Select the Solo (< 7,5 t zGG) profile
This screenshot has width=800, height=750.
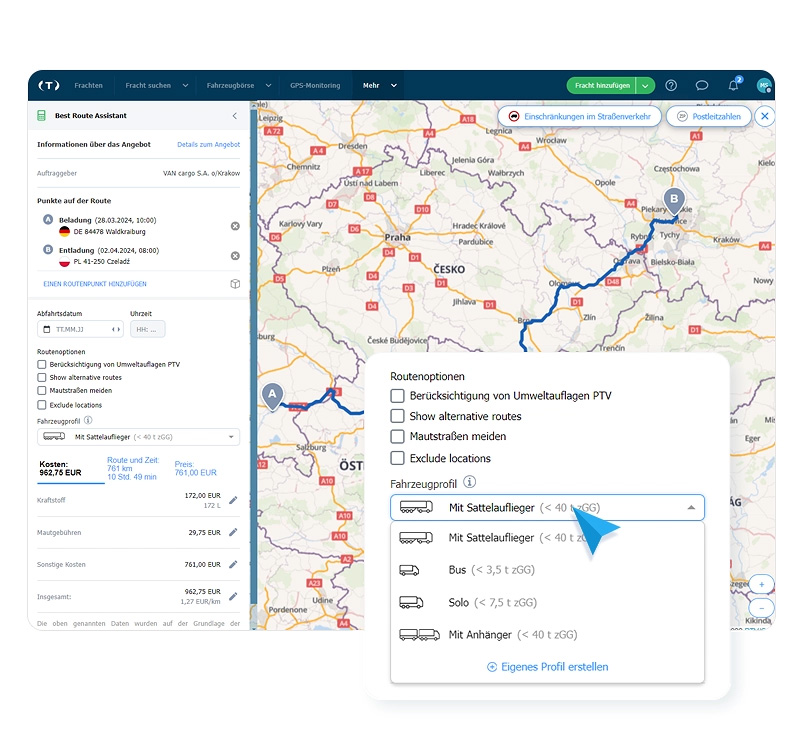pyautogui.click(x=547, y=603)
